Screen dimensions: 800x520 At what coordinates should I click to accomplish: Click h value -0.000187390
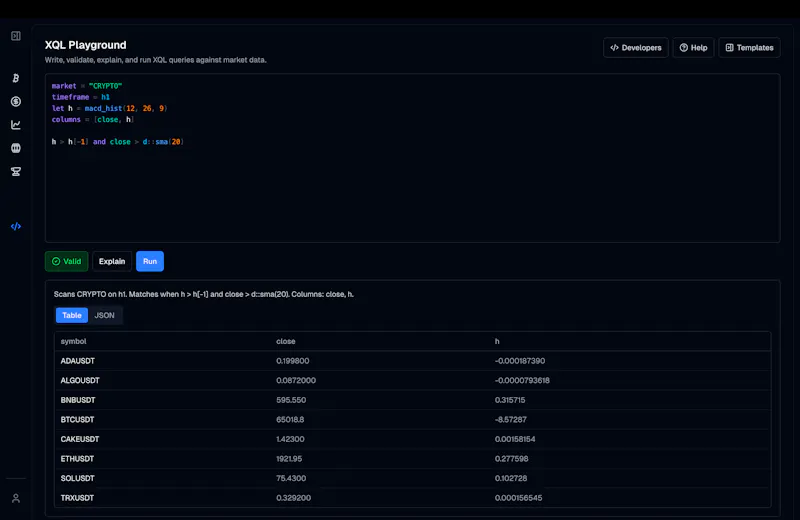[520, 361]
